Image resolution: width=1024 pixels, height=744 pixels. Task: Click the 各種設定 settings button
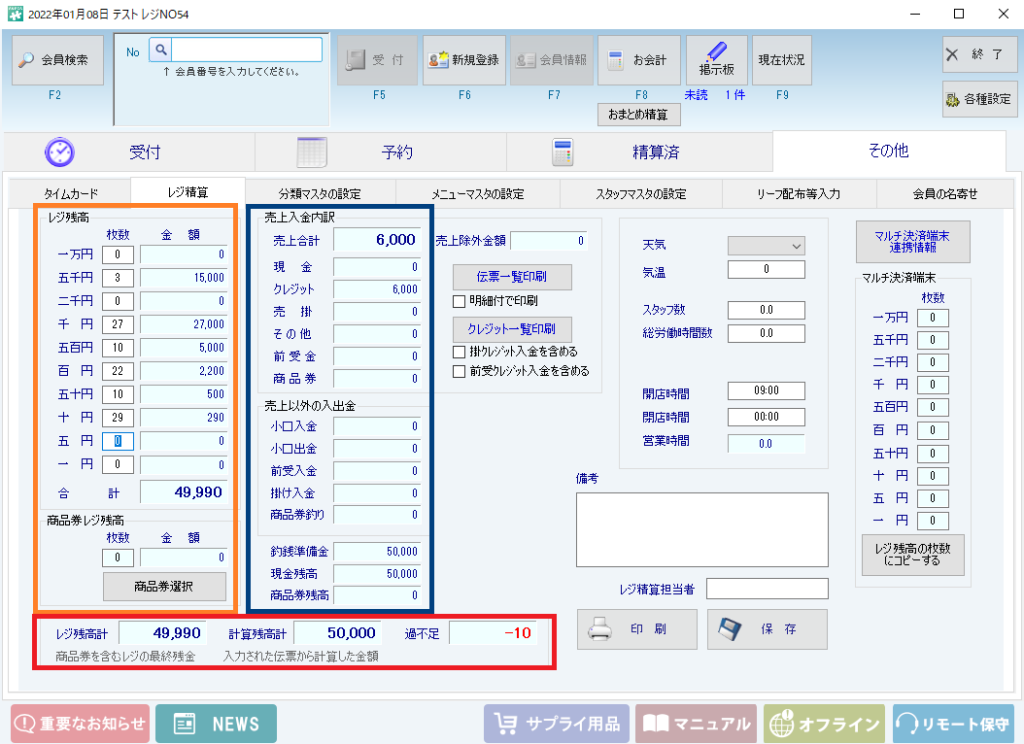pyautogui.click(x=978, y=99)
